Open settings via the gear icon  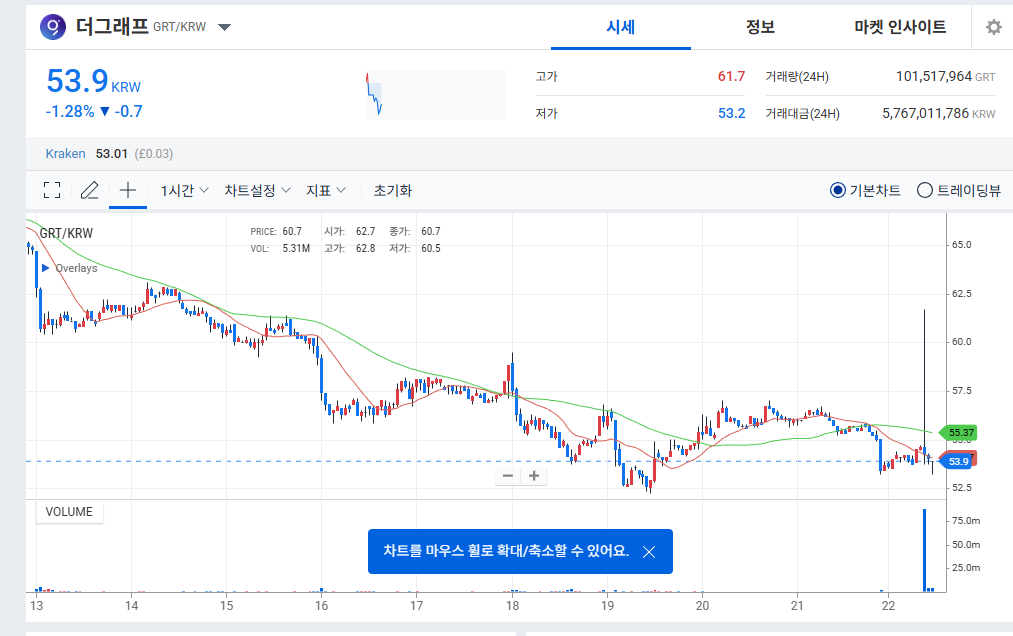(993, 27)
